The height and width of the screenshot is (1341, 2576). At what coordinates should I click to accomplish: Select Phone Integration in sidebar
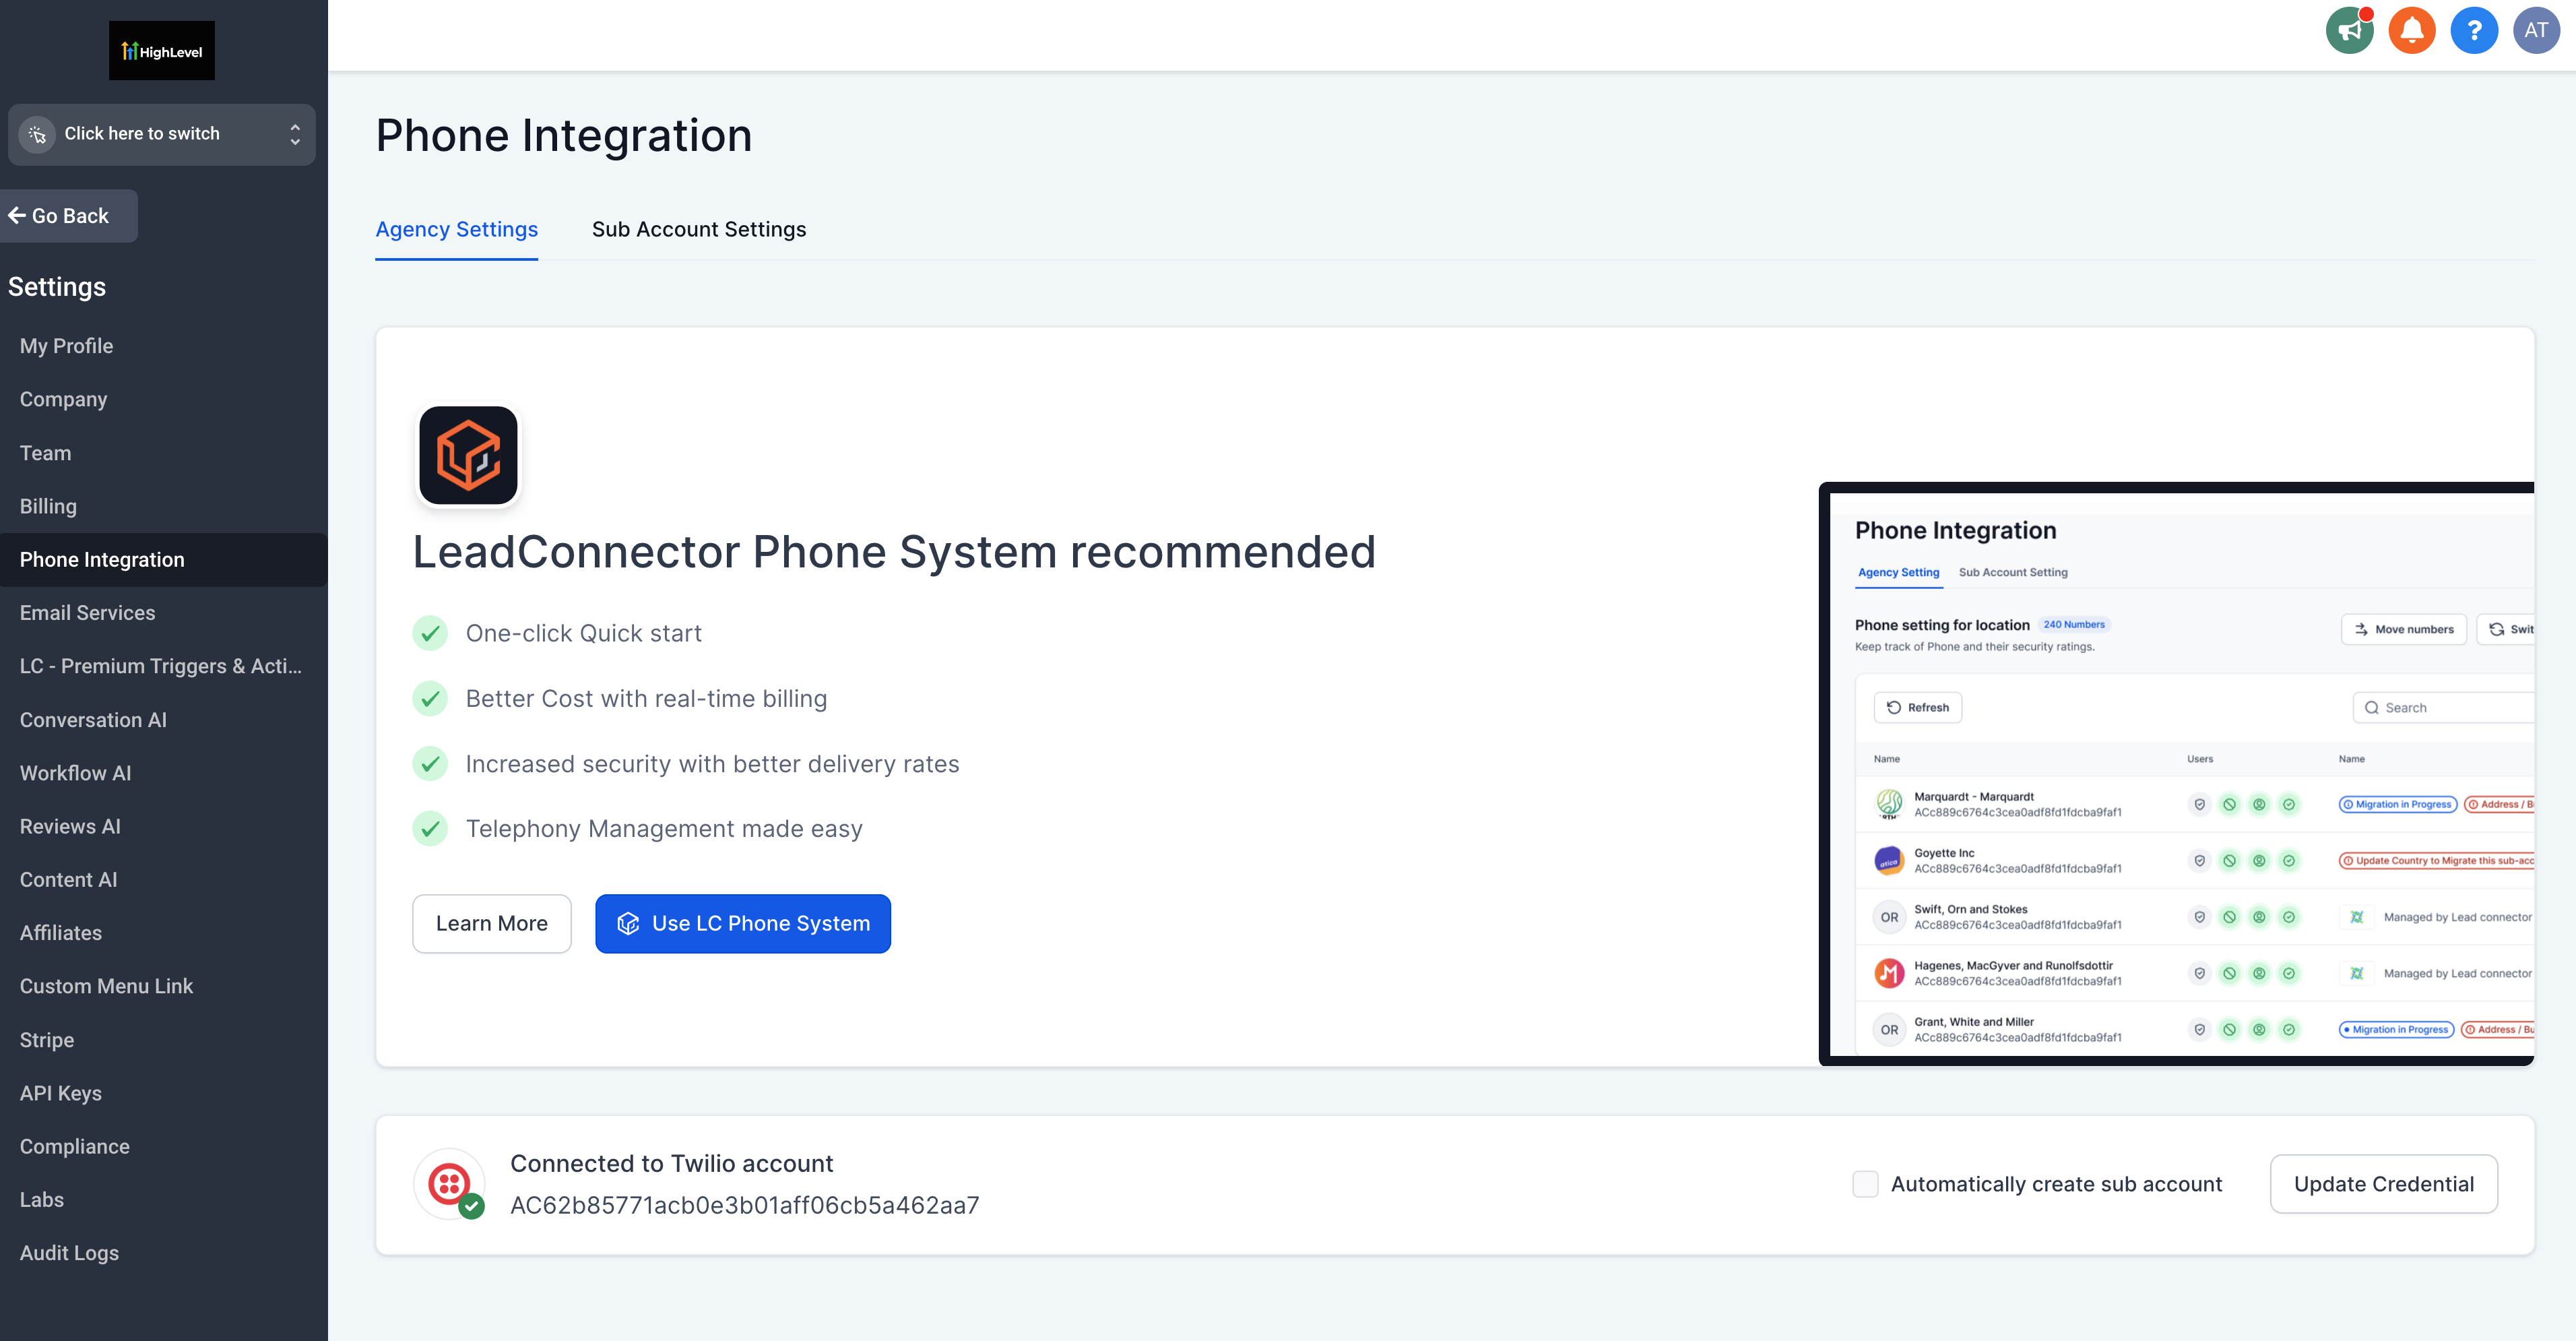tap(164, 560)
